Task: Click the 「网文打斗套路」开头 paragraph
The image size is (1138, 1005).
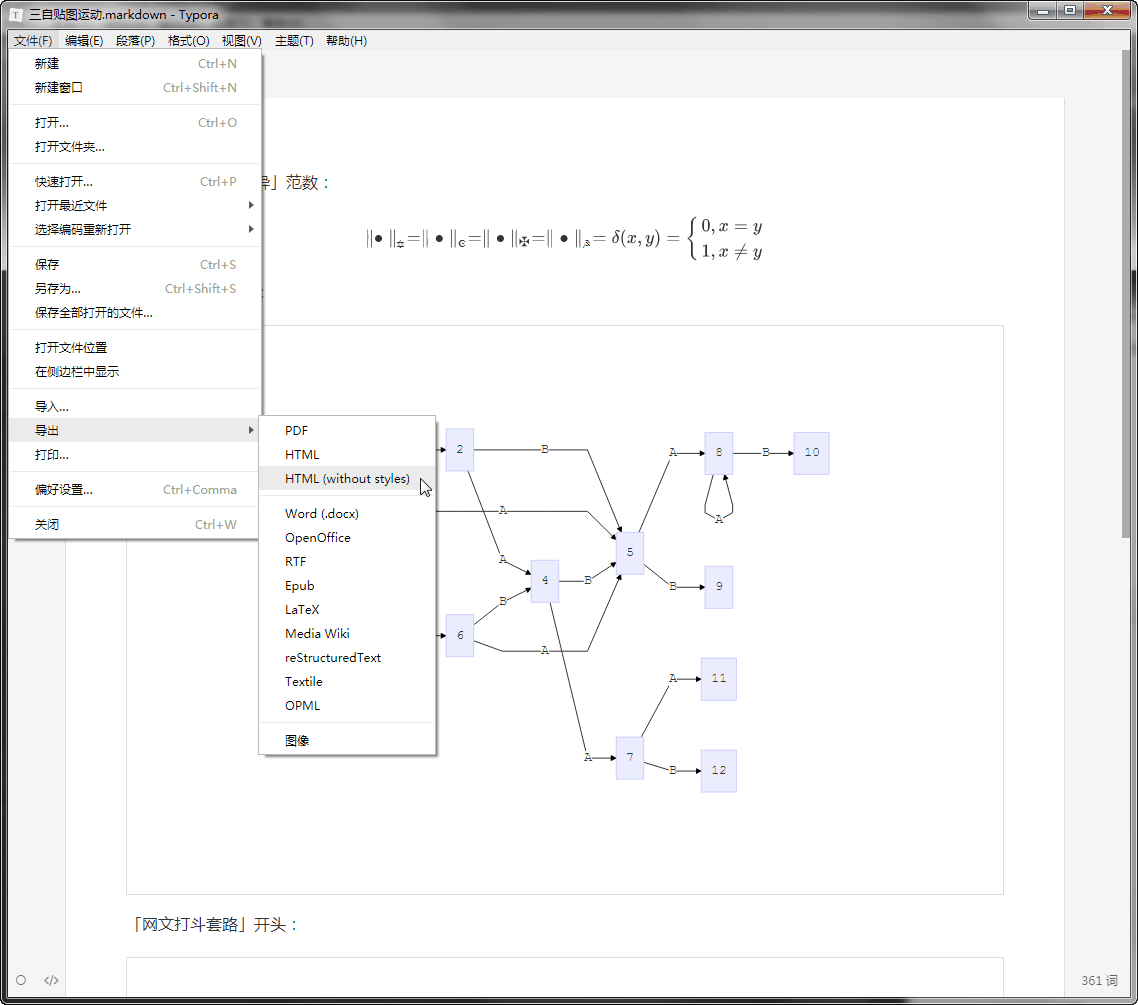Action: (216, 924)
